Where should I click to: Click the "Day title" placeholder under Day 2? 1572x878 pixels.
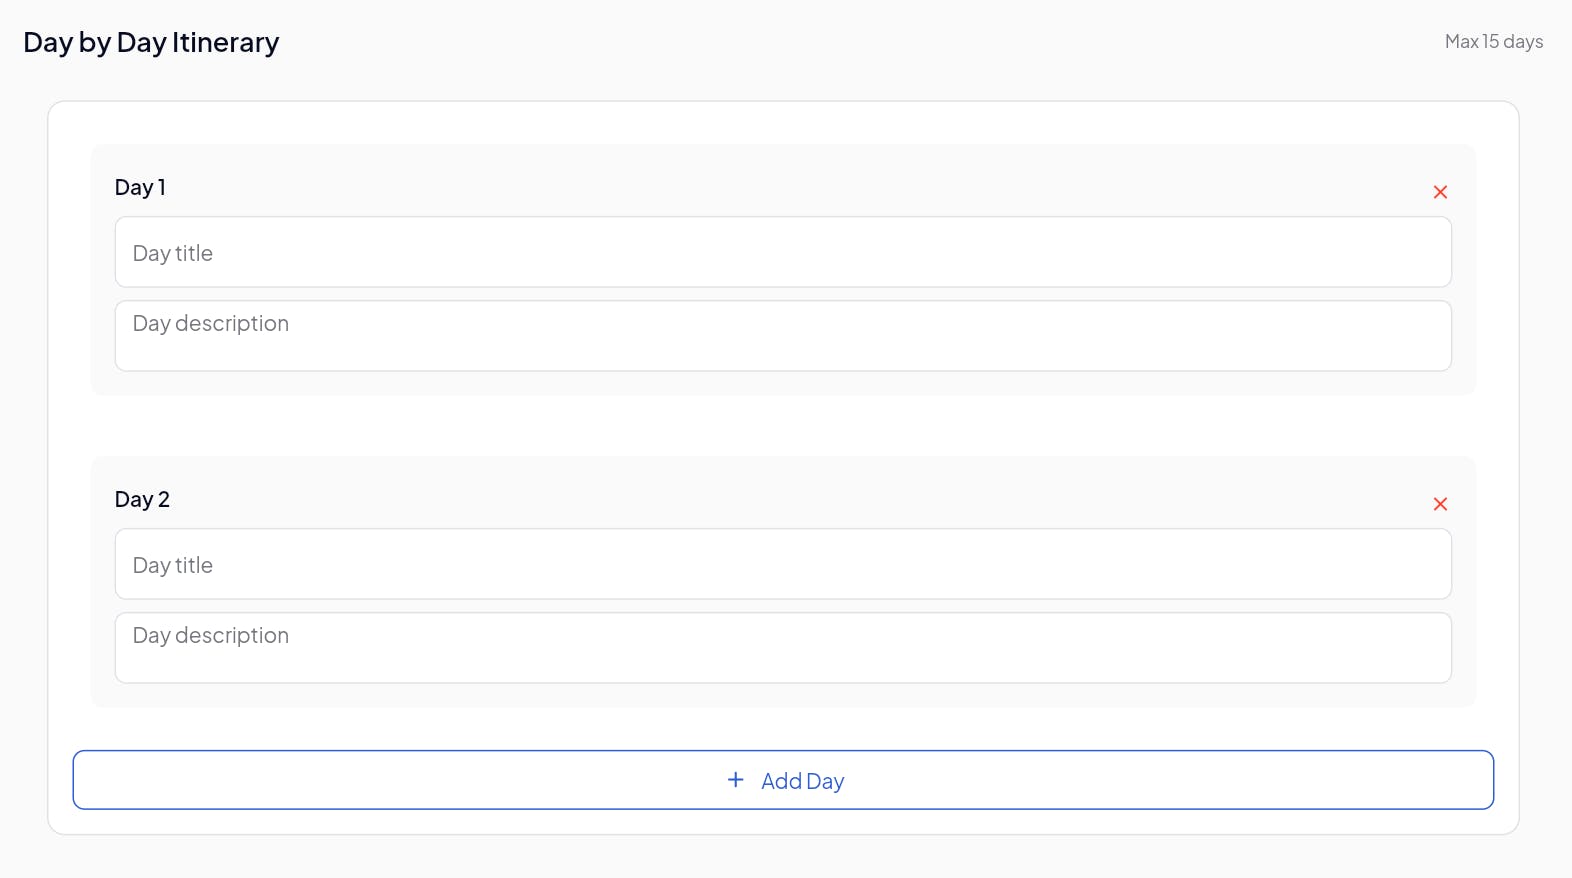click(x=173, y=566)
